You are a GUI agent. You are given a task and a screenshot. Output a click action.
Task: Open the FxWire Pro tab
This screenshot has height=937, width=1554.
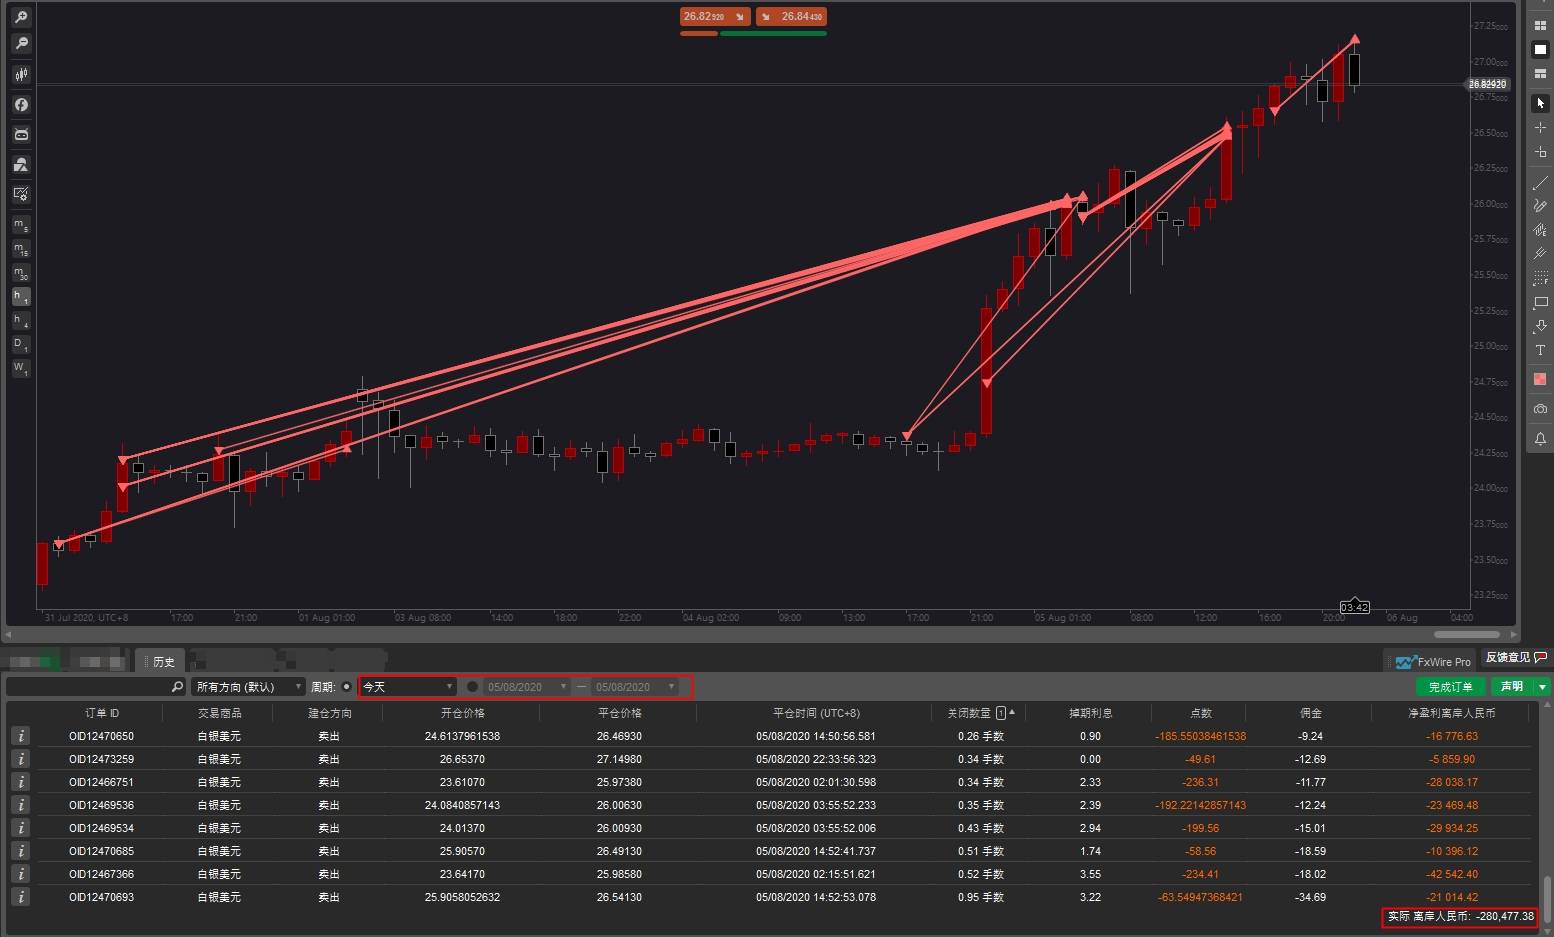(x=1433, y=662)
